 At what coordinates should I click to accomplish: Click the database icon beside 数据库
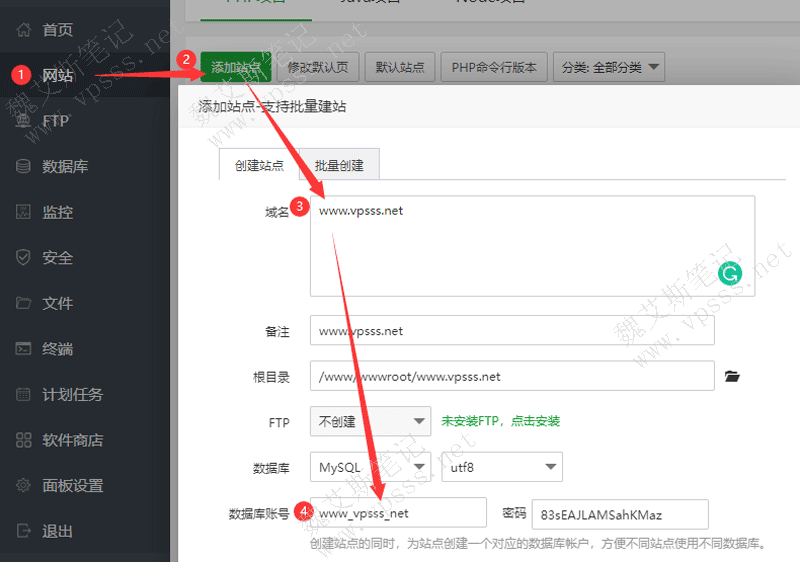24,166
